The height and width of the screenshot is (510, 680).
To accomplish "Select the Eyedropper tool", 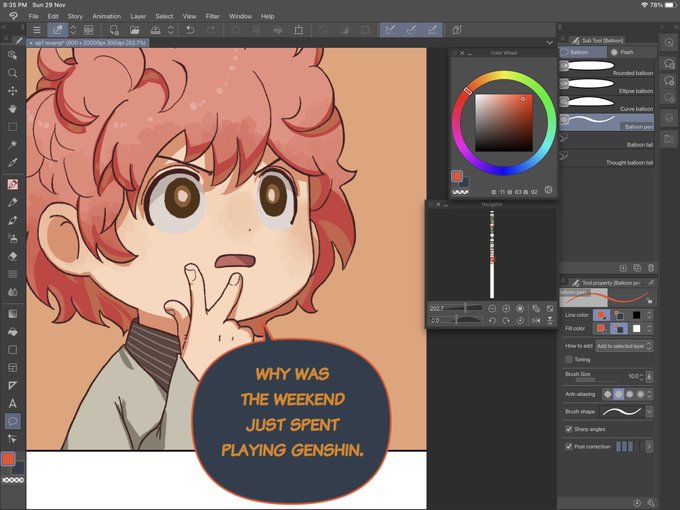I will (13, 163).
